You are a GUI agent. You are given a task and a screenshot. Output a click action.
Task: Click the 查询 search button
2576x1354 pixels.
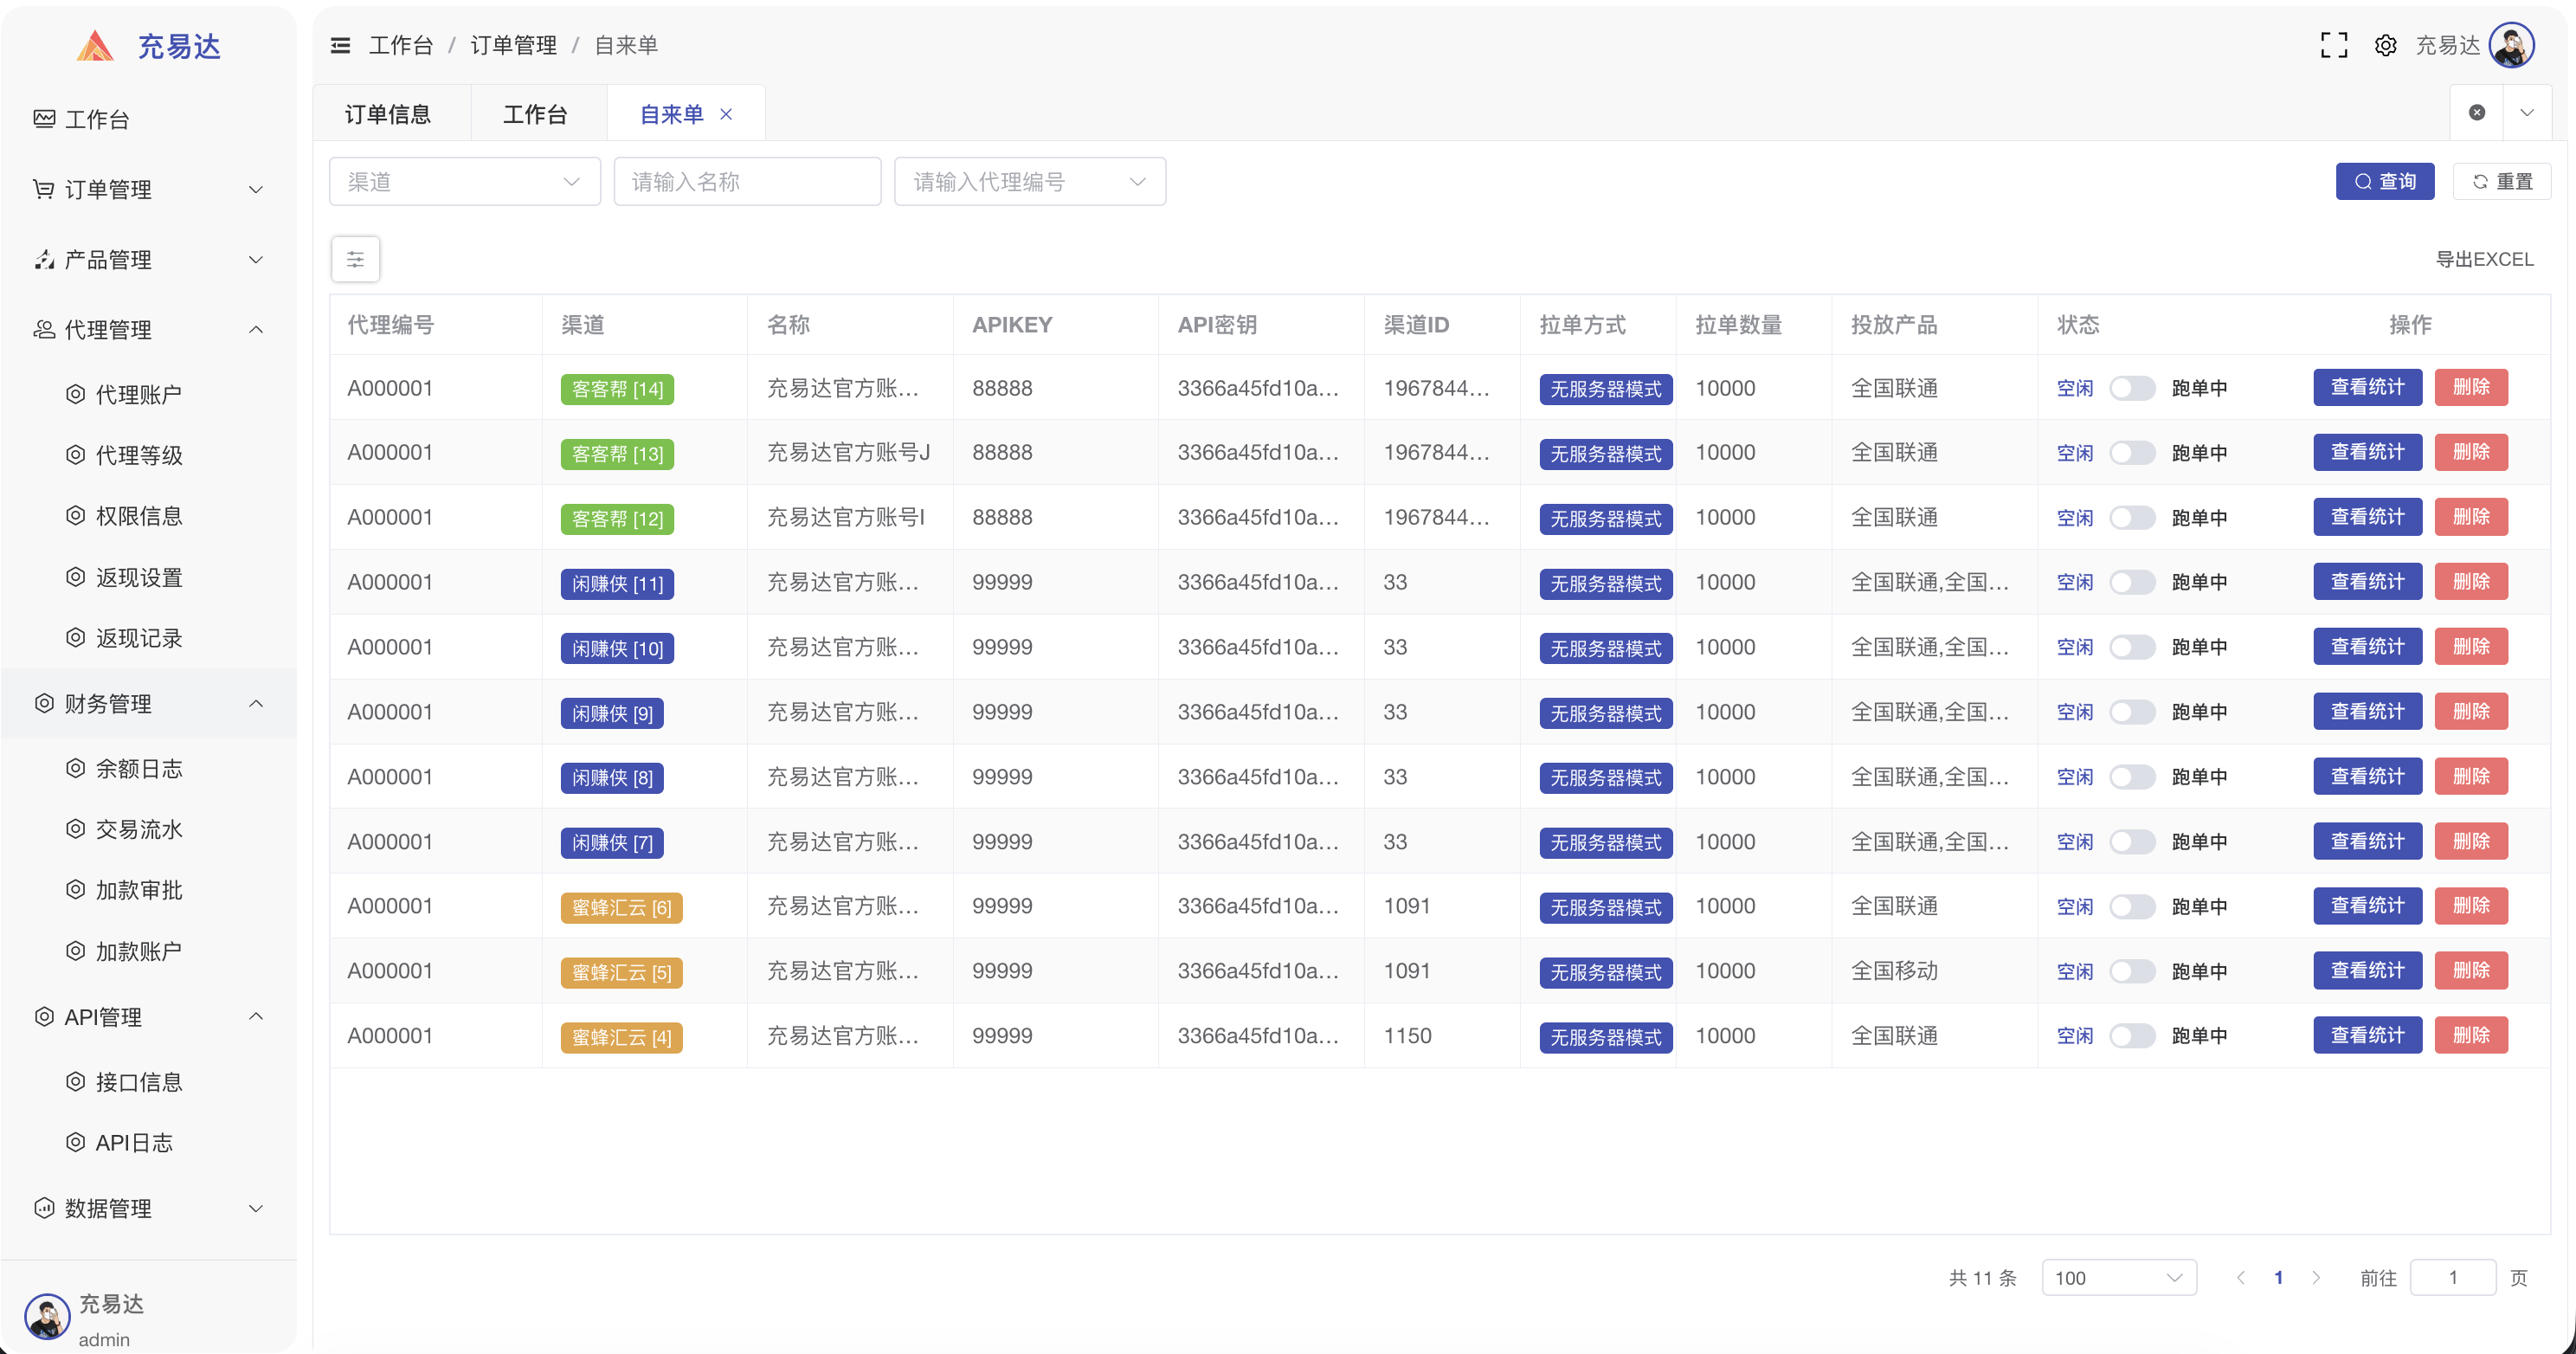coord(2385,181)
